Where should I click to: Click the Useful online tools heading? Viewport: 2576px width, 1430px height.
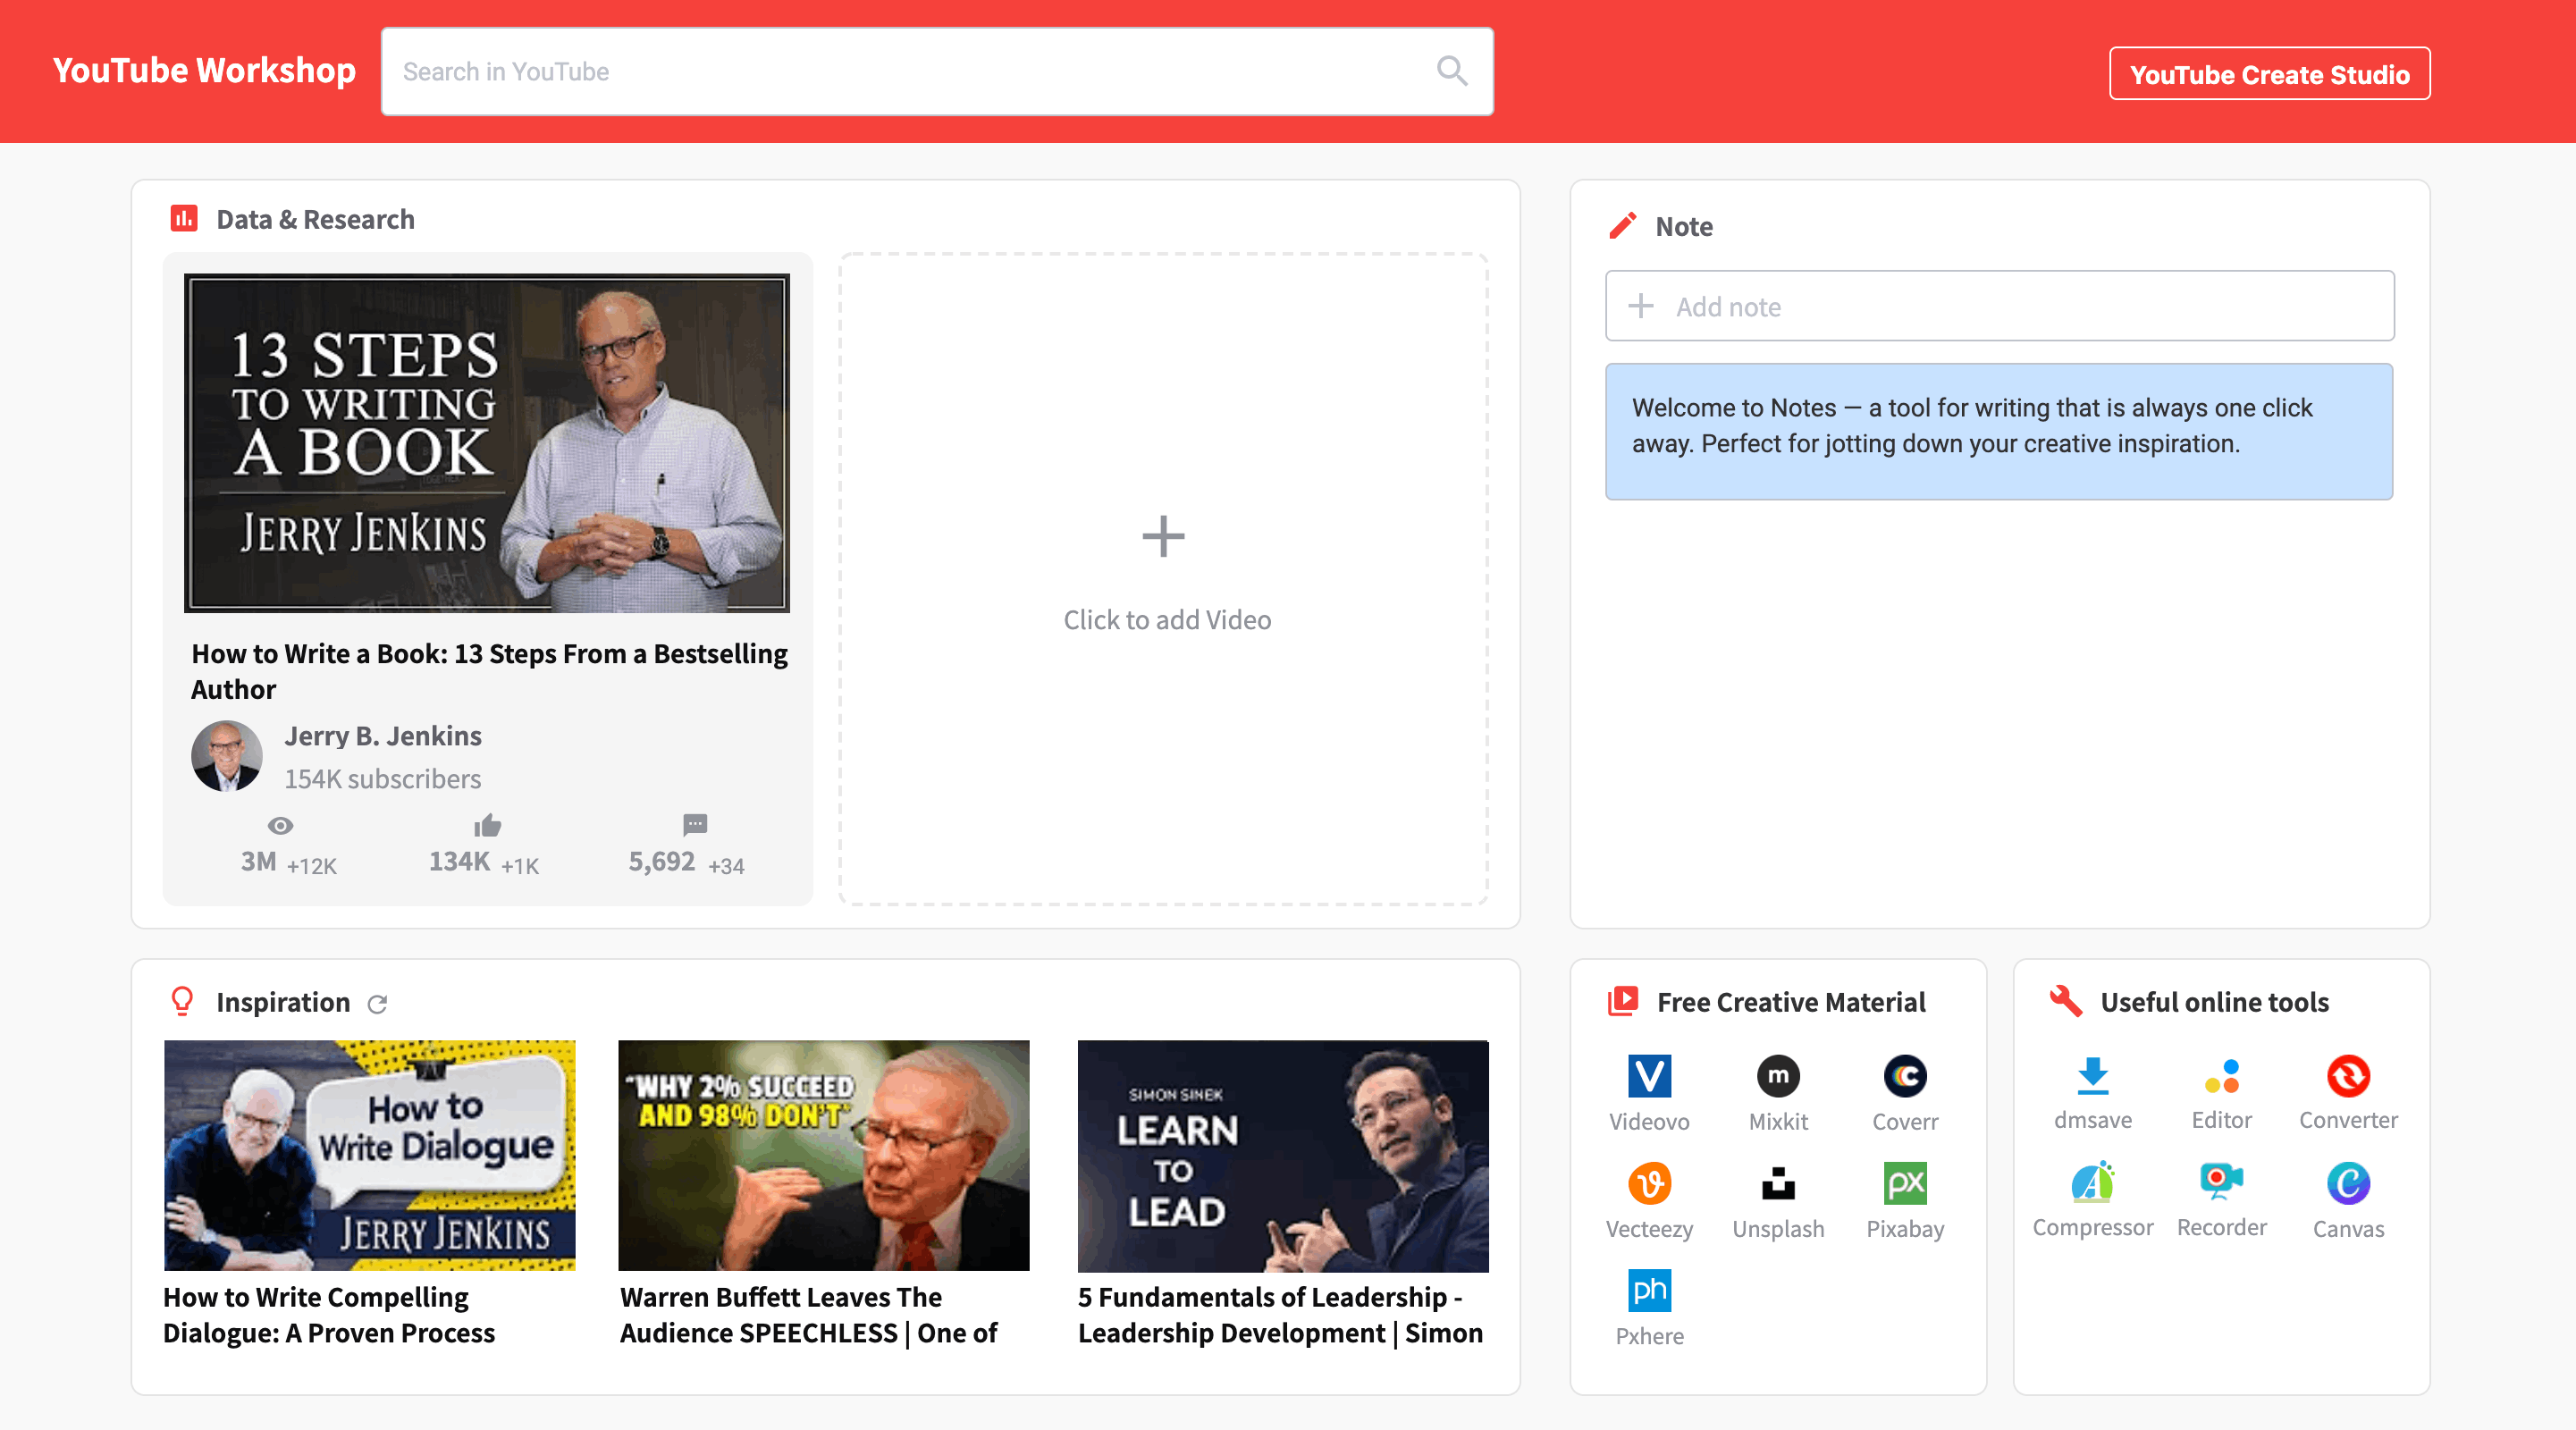[x=2215, y=1002]
